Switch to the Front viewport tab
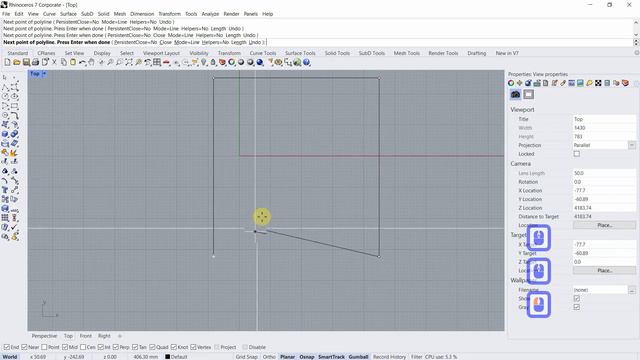Image resolution: width=640 pixels, height=360 pixels. pyautogui.click(x=86, y=336)
